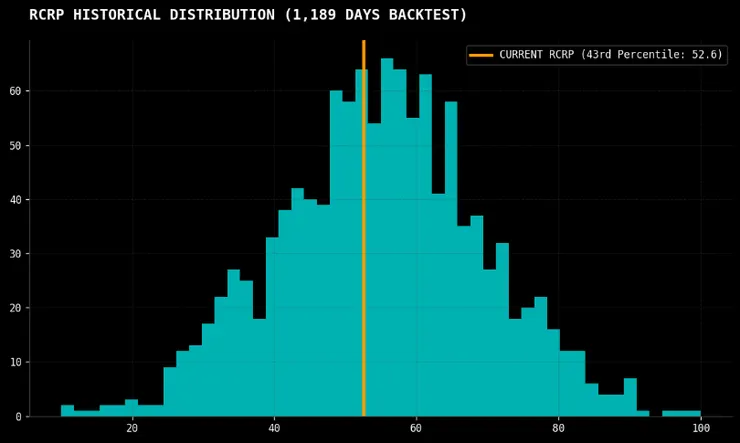The image size is (740, 443).
Task: Click the orange line sample in the legend
Action: pos(481,55)
